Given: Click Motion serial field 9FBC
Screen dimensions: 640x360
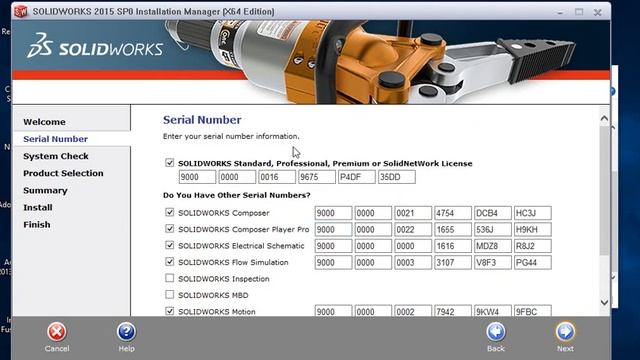Looking at the screenshot, I should pos(533,311).
